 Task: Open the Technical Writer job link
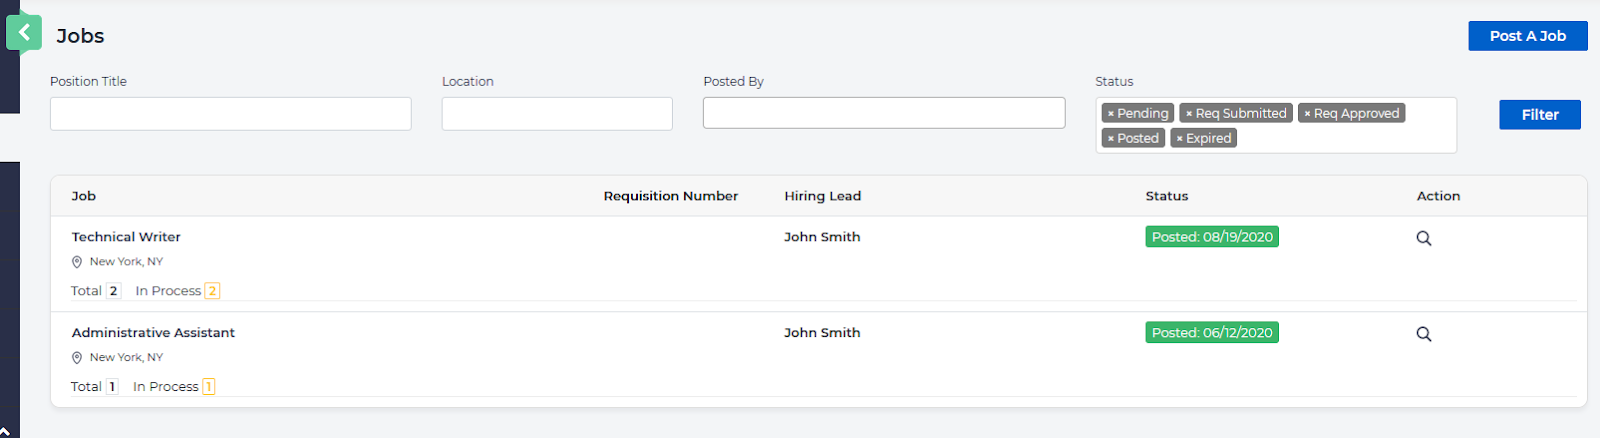126,237
